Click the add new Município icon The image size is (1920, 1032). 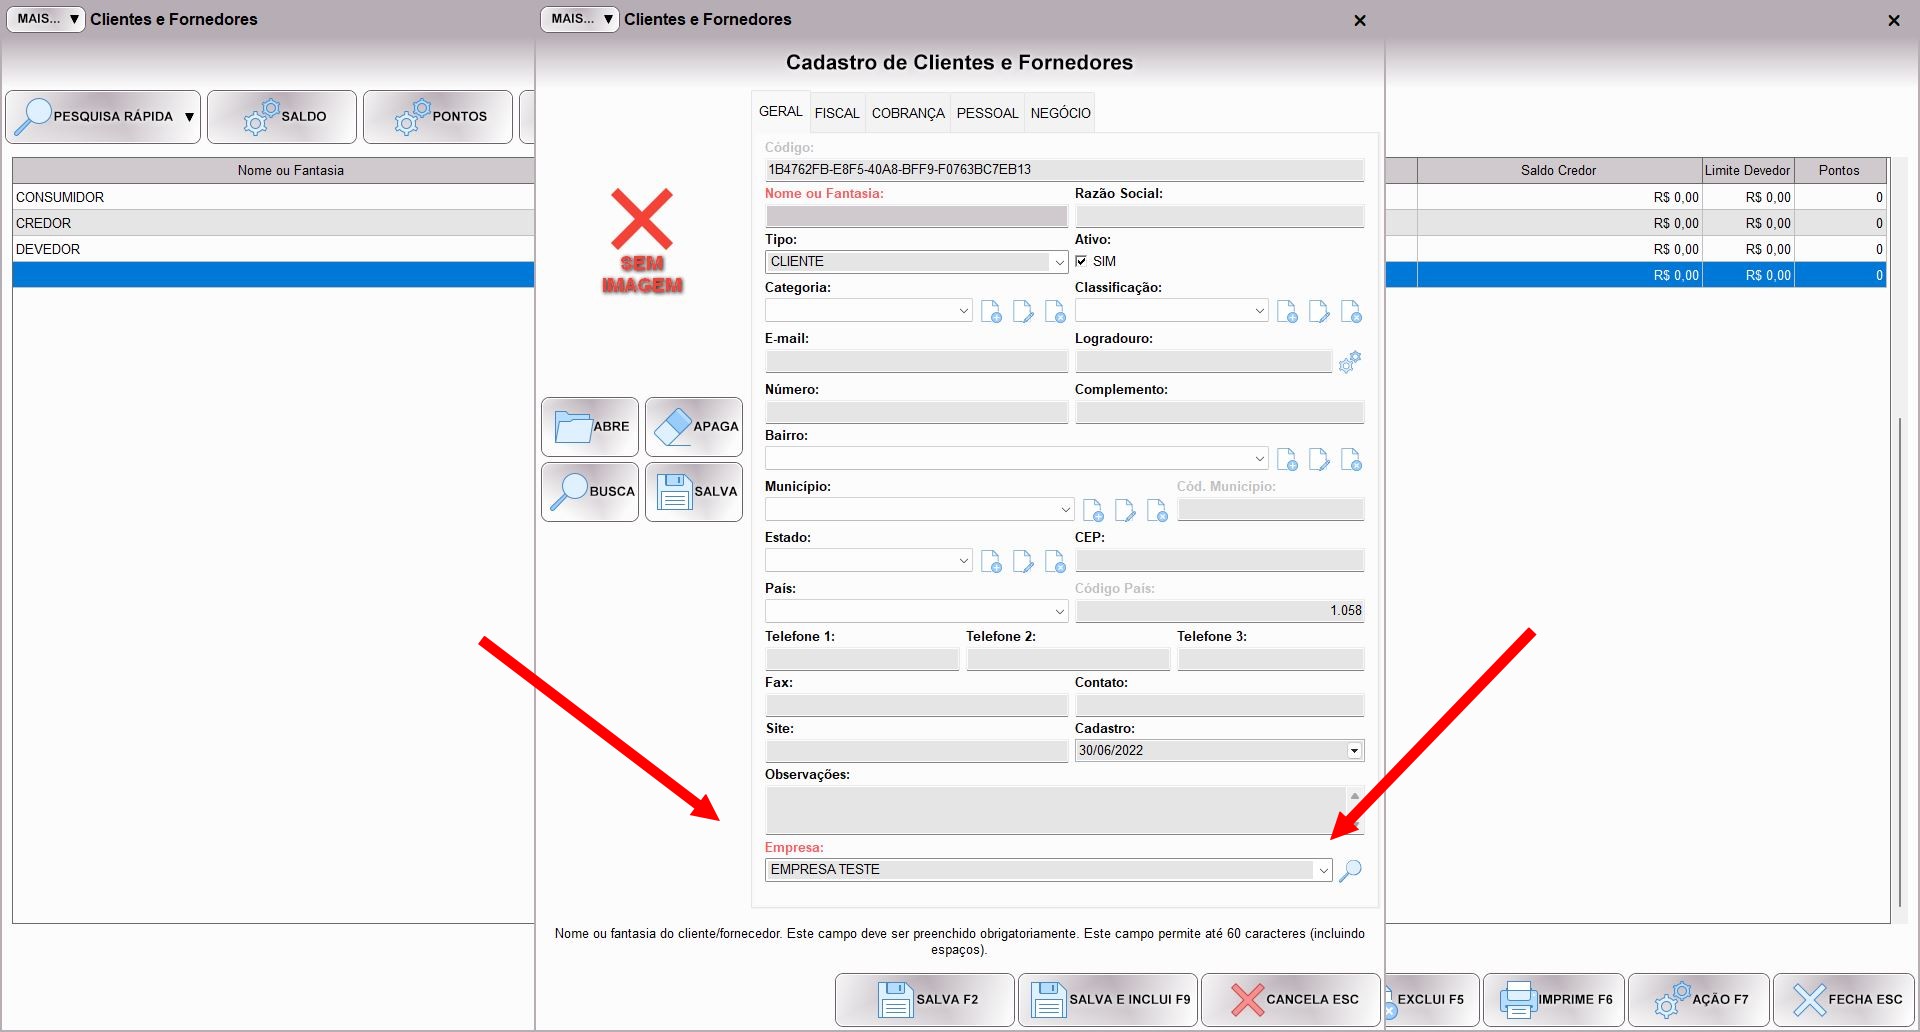point(1093,511)
